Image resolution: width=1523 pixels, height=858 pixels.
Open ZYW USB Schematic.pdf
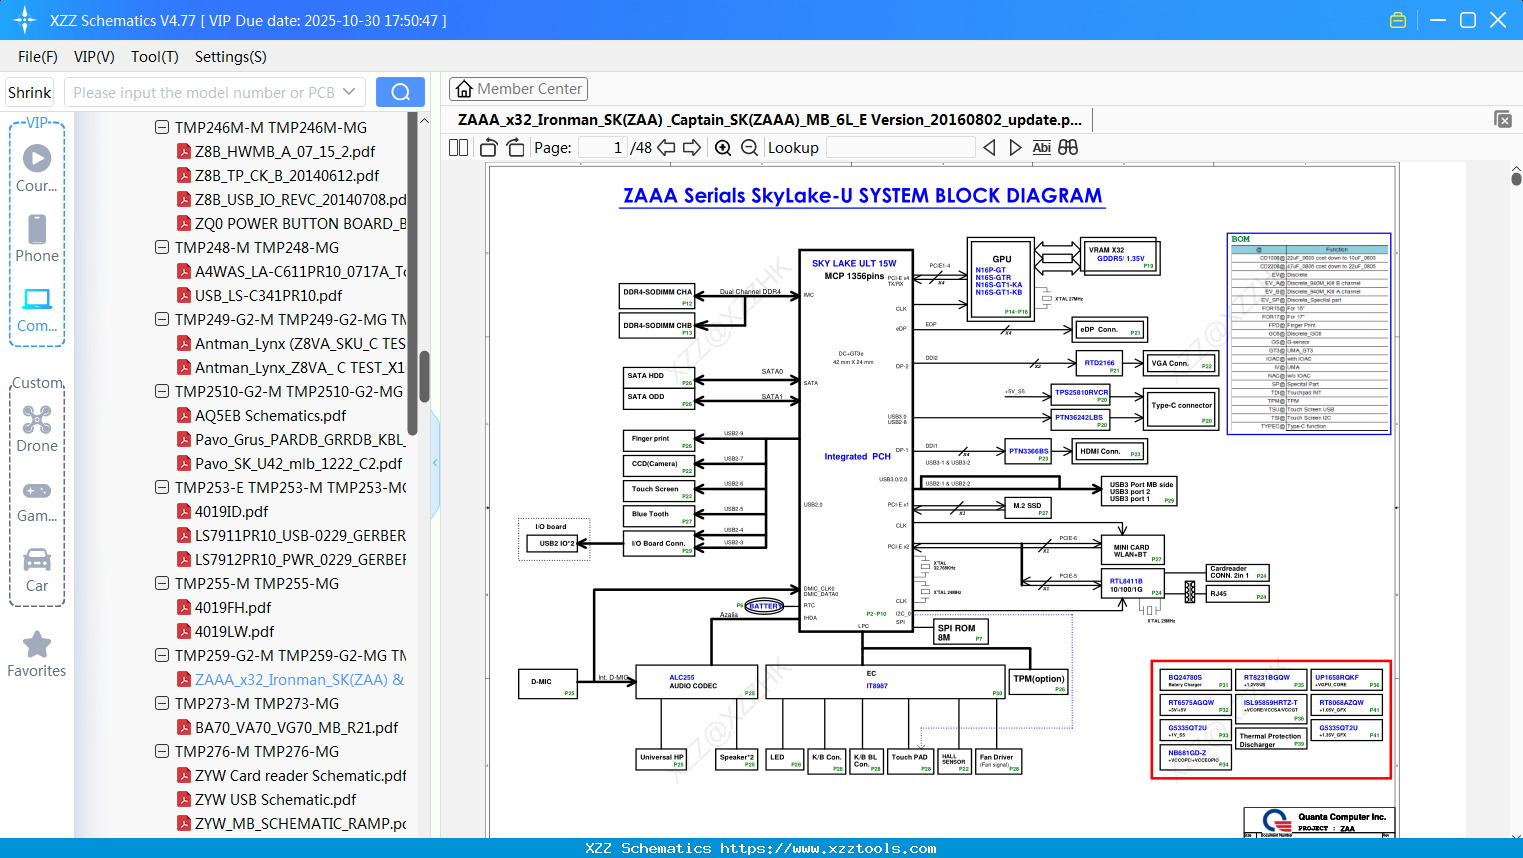click(x=275, y=799)
